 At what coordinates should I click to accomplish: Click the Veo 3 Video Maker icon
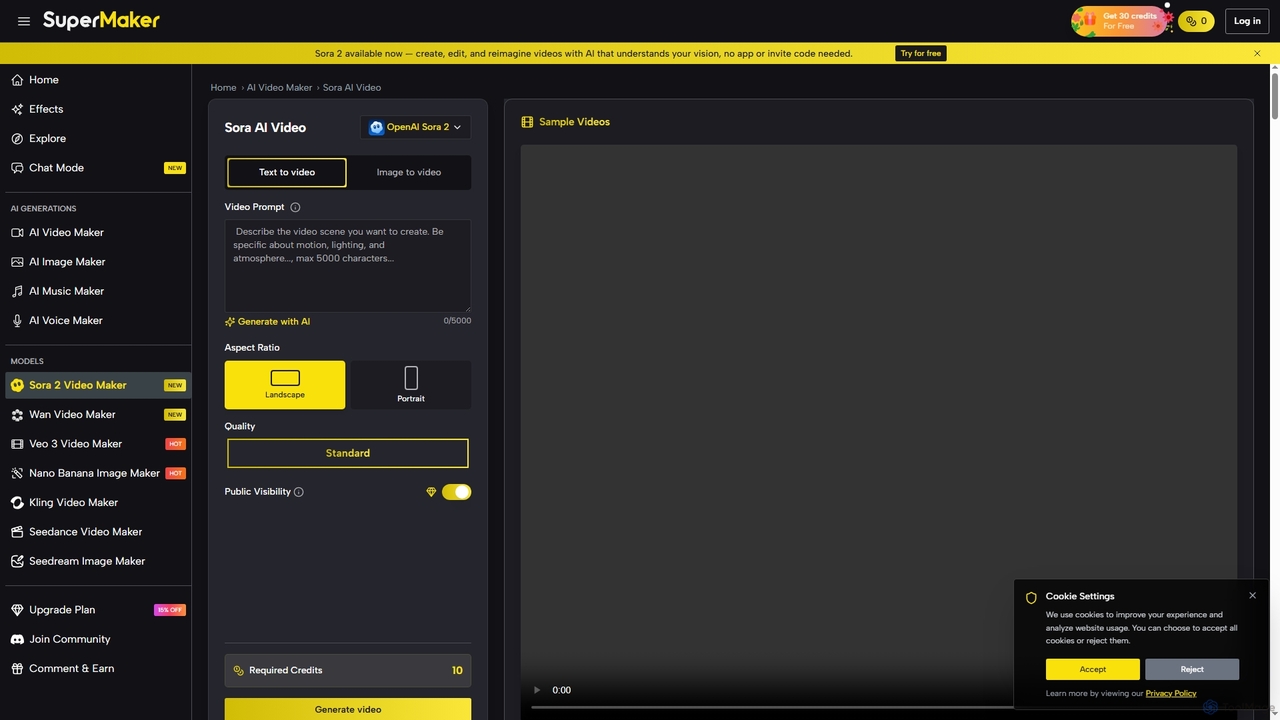pyautogui.click(x=17, y=444)
